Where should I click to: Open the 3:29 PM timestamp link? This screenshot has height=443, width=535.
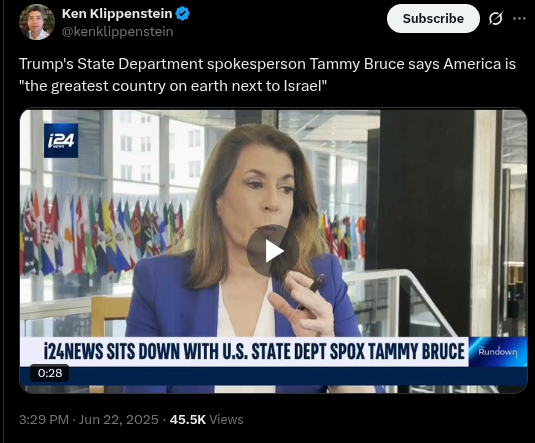click(x=44, y=419)
